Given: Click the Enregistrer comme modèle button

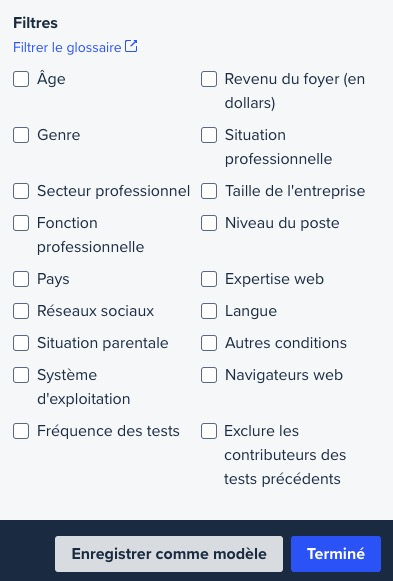Looking at the screenshot, I should tap(169, 554).
